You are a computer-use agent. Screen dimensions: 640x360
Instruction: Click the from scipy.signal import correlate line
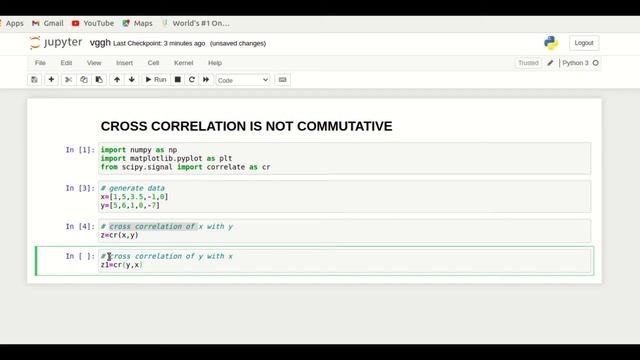(x=185, y=167)
